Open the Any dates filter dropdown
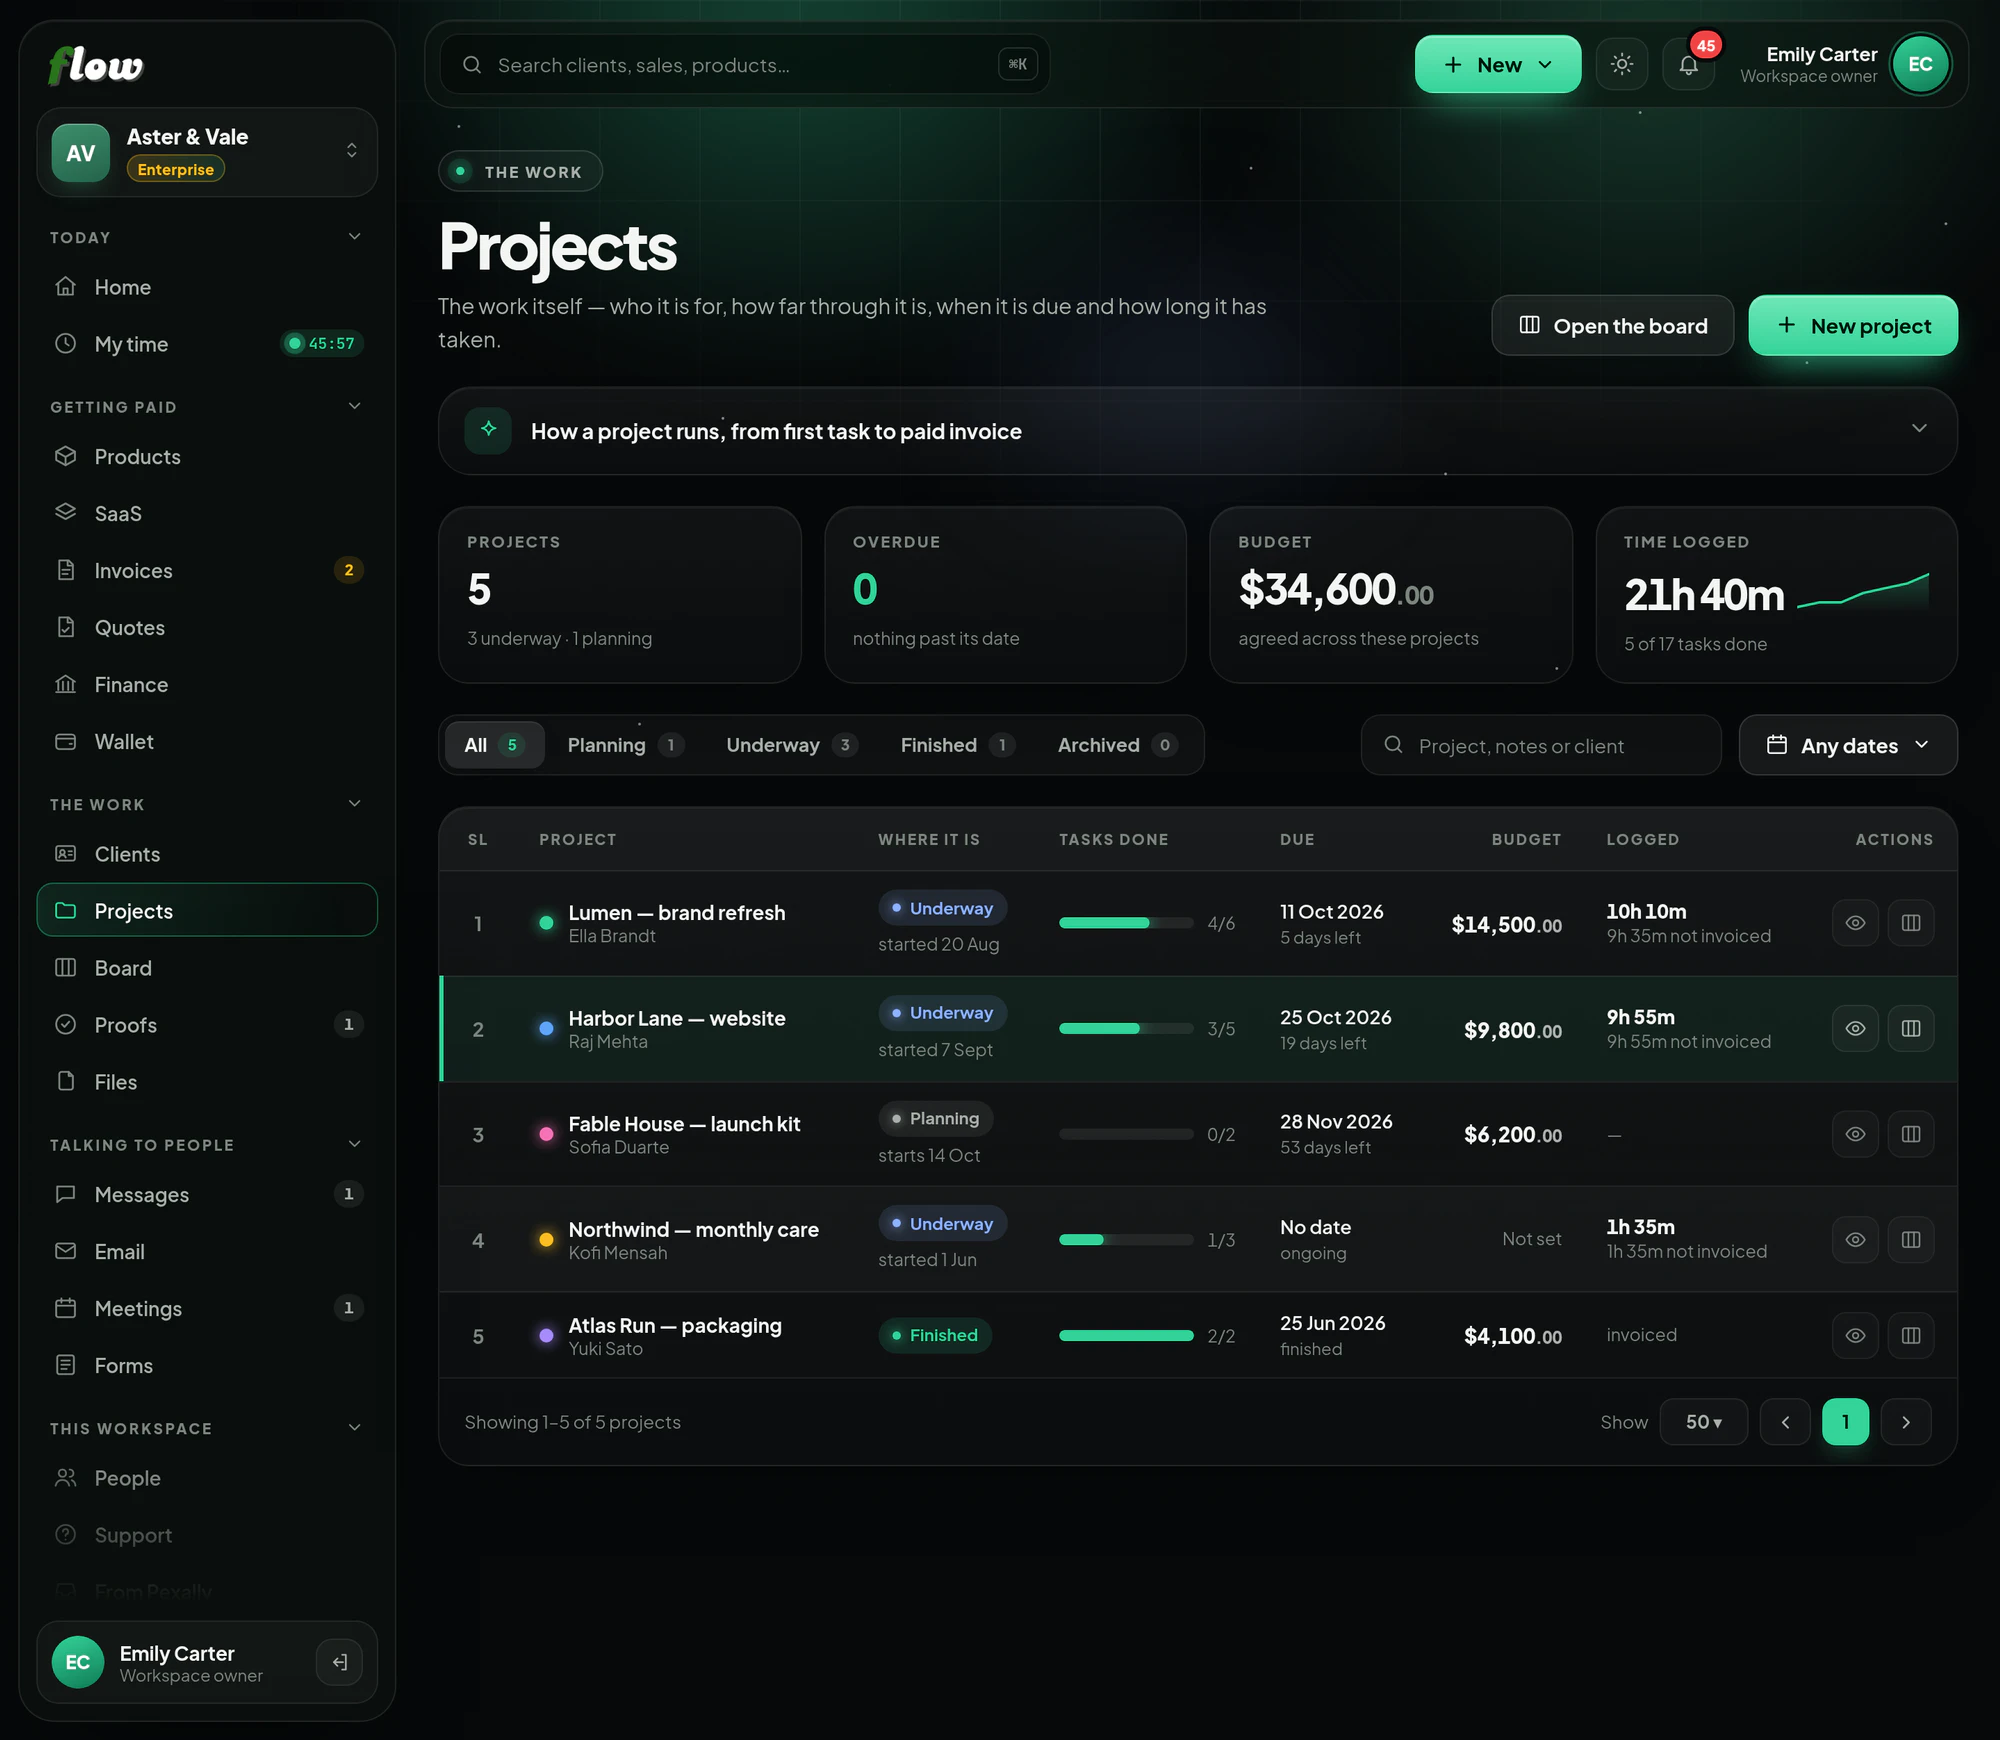 coord(1848,745)
